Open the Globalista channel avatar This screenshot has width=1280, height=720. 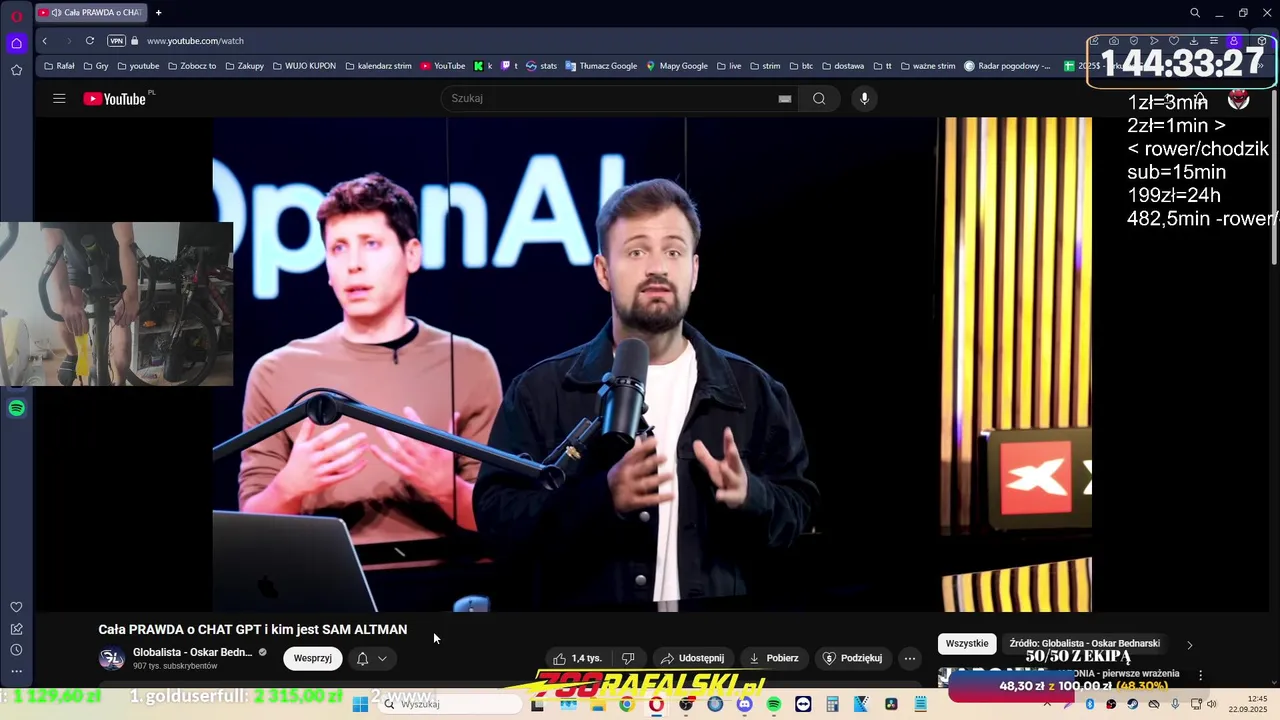pyautogui.click(x=112, y=658)
